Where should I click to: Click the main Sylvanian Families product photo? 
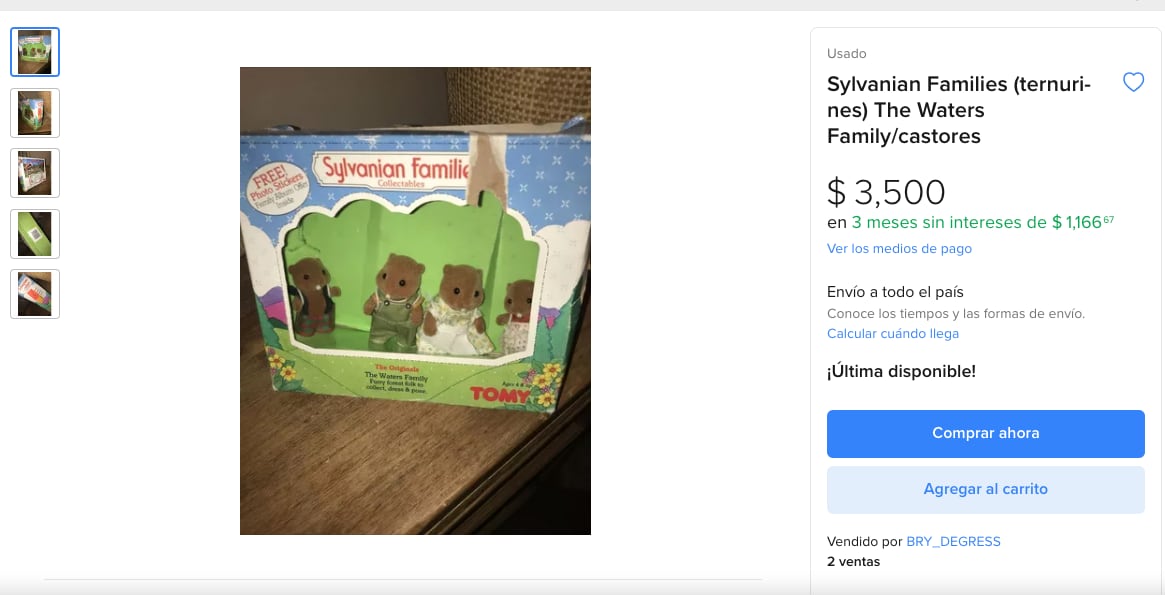point(415,300)
